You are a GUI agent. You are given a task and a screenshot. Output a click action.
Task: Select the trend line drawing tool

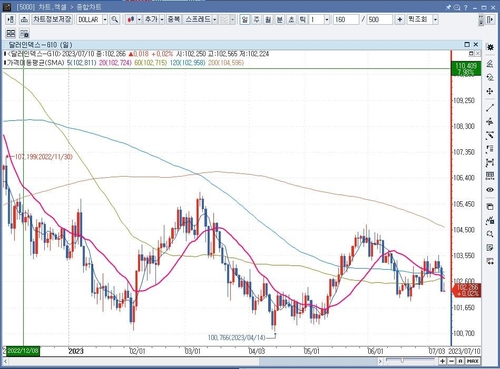[490, 107]
